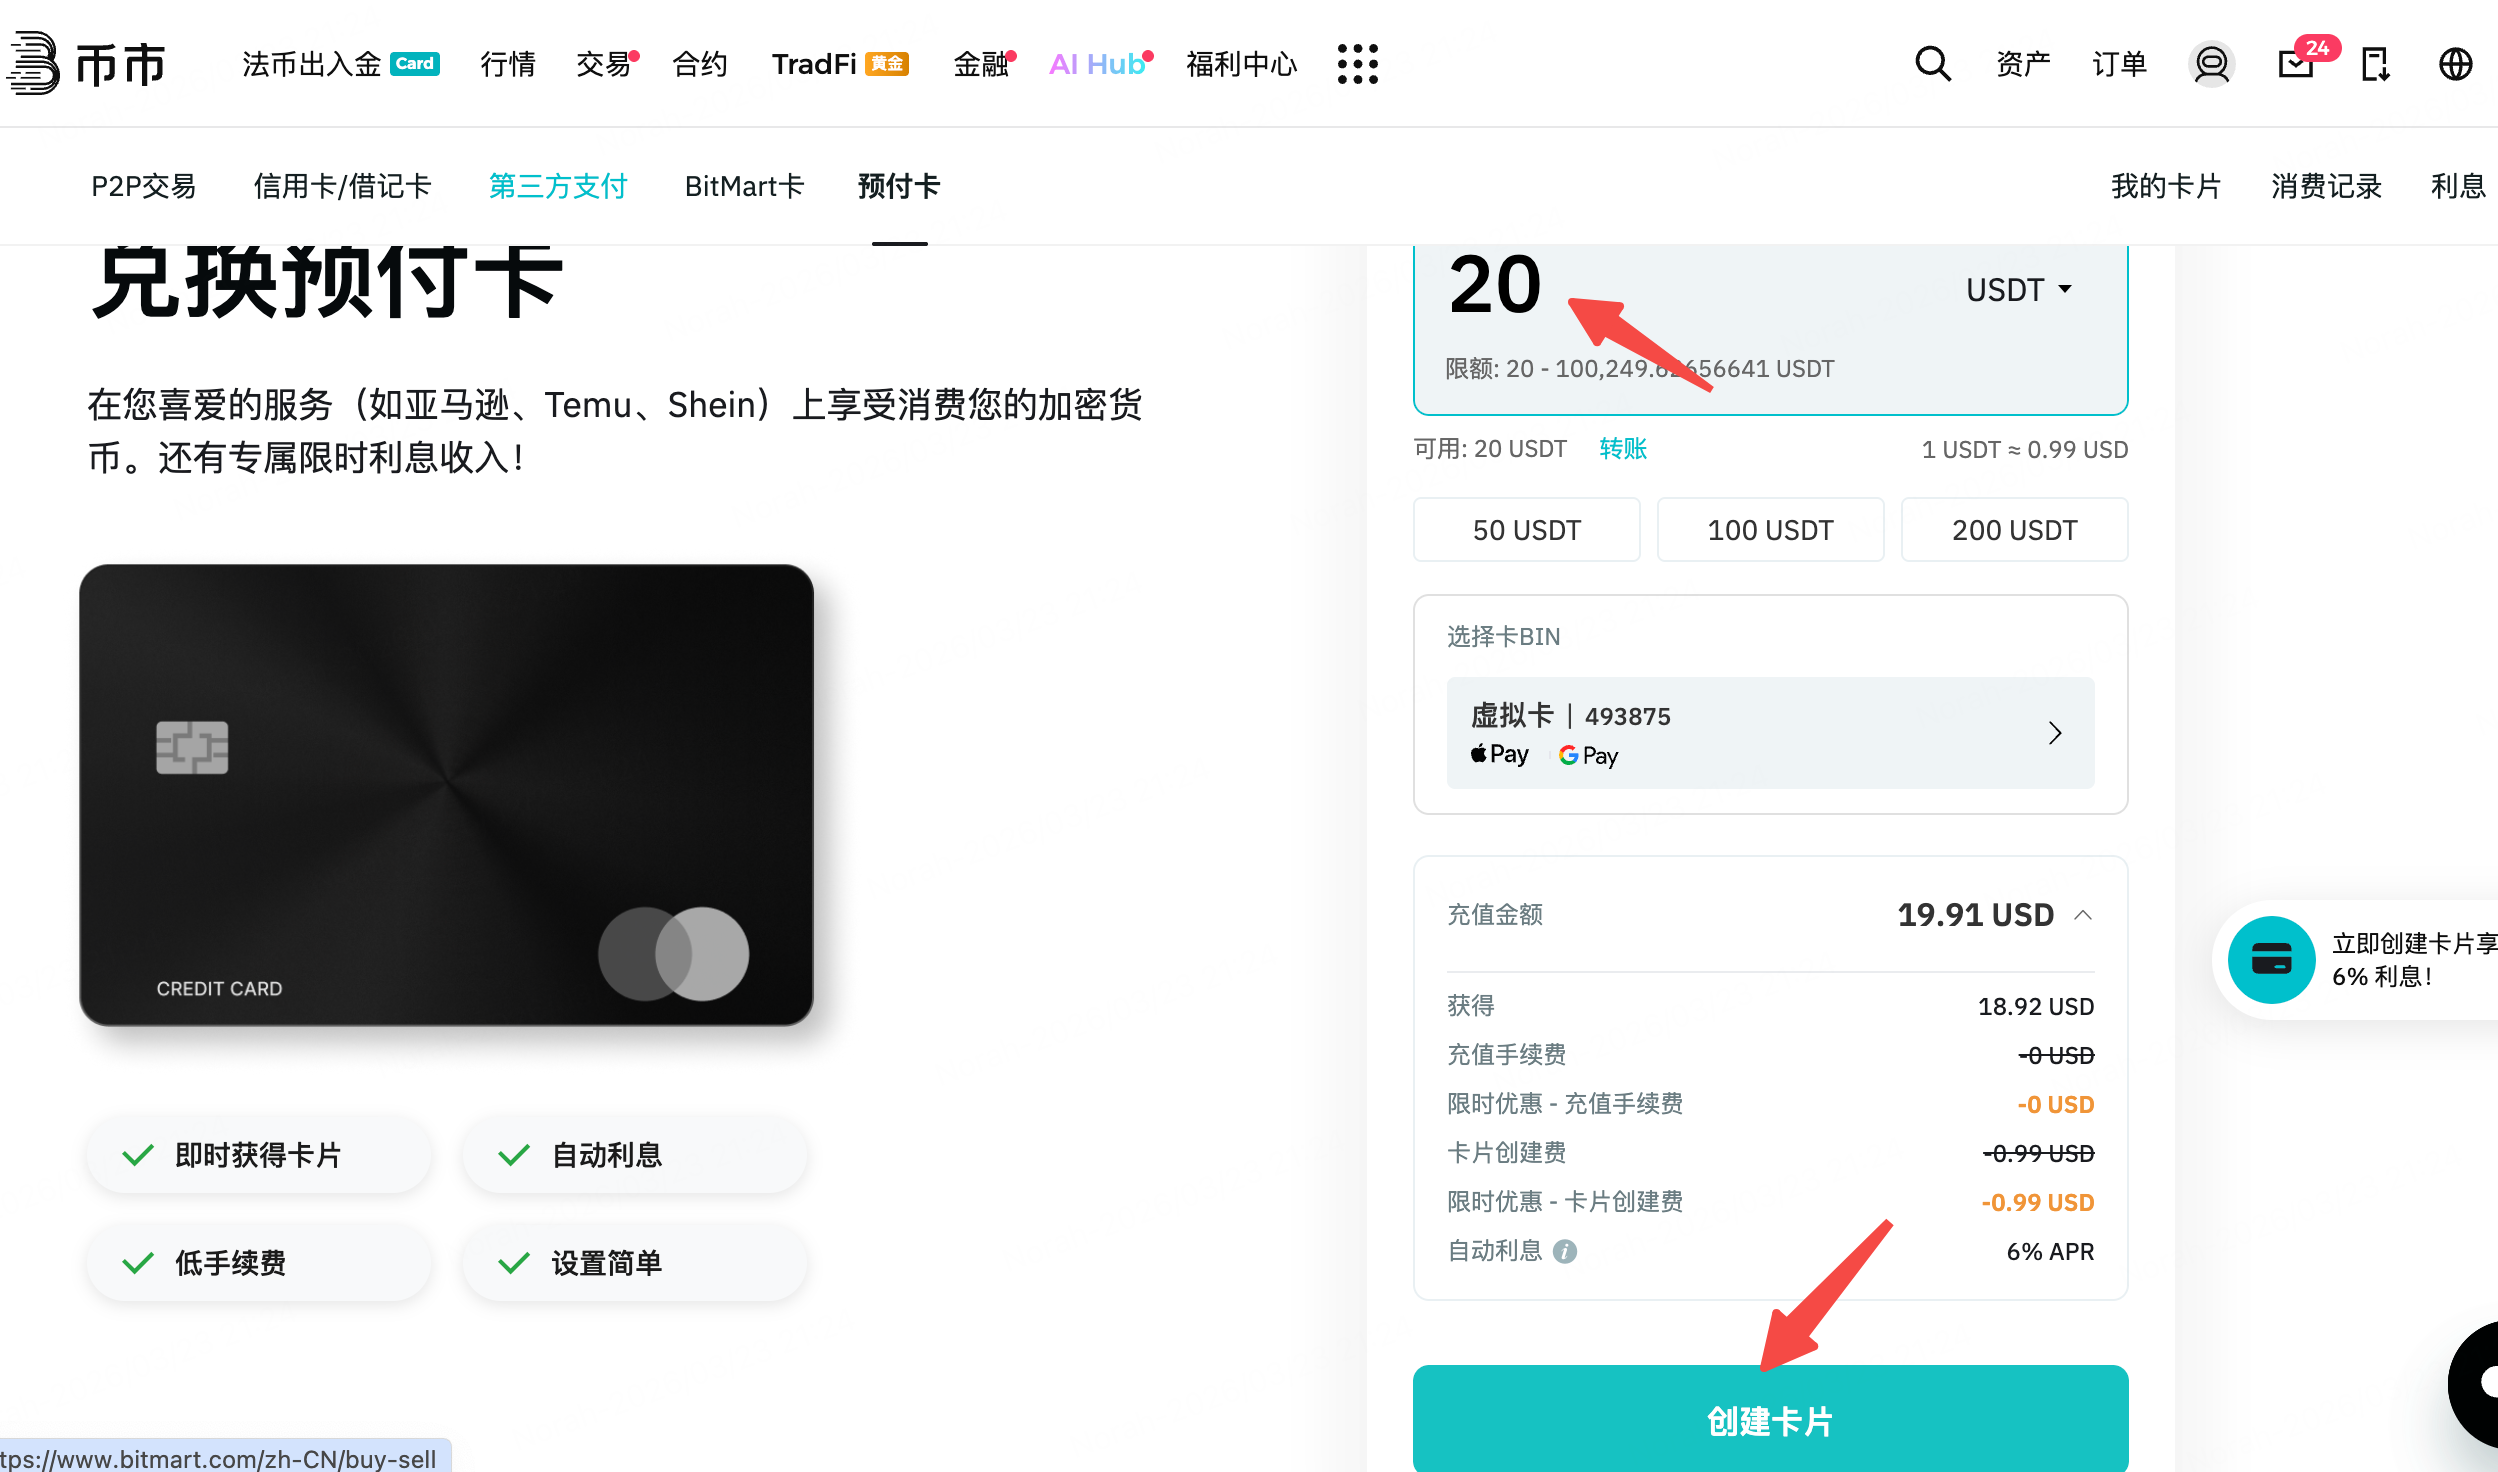
Task: Select the 50 USDT quick amount
Action: [1526, 530]
